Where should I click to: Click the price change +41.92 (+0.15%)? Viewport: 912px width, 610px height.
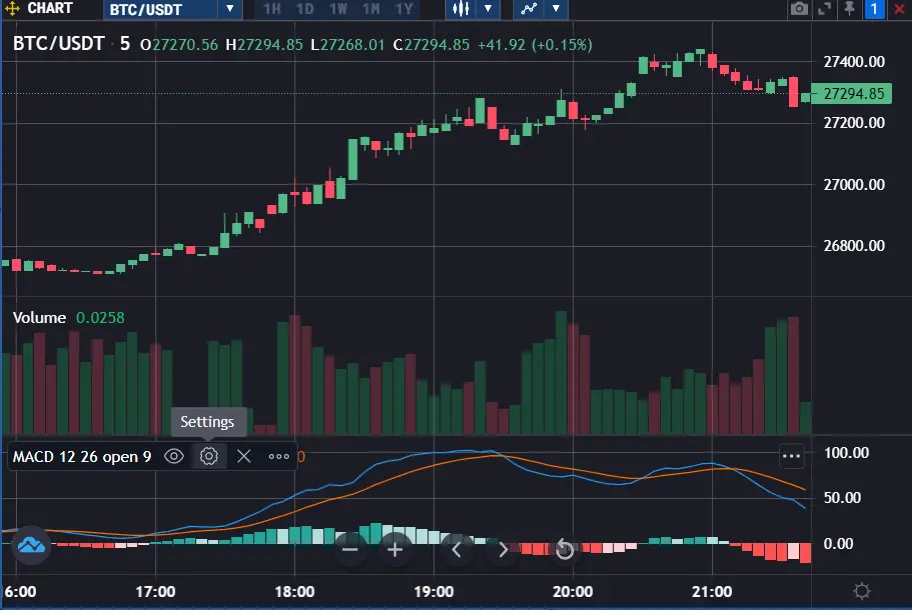point(535,45)
